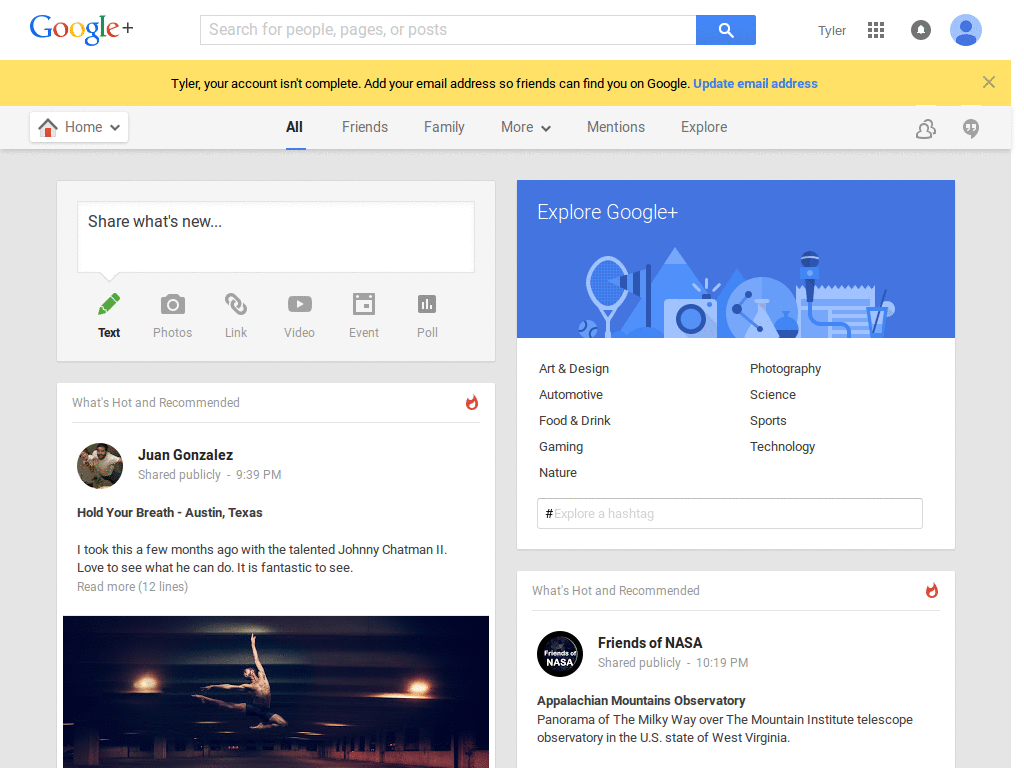Explore the Science category
The width and height of the screenshot is (1024, 768).
click(773, 395)
